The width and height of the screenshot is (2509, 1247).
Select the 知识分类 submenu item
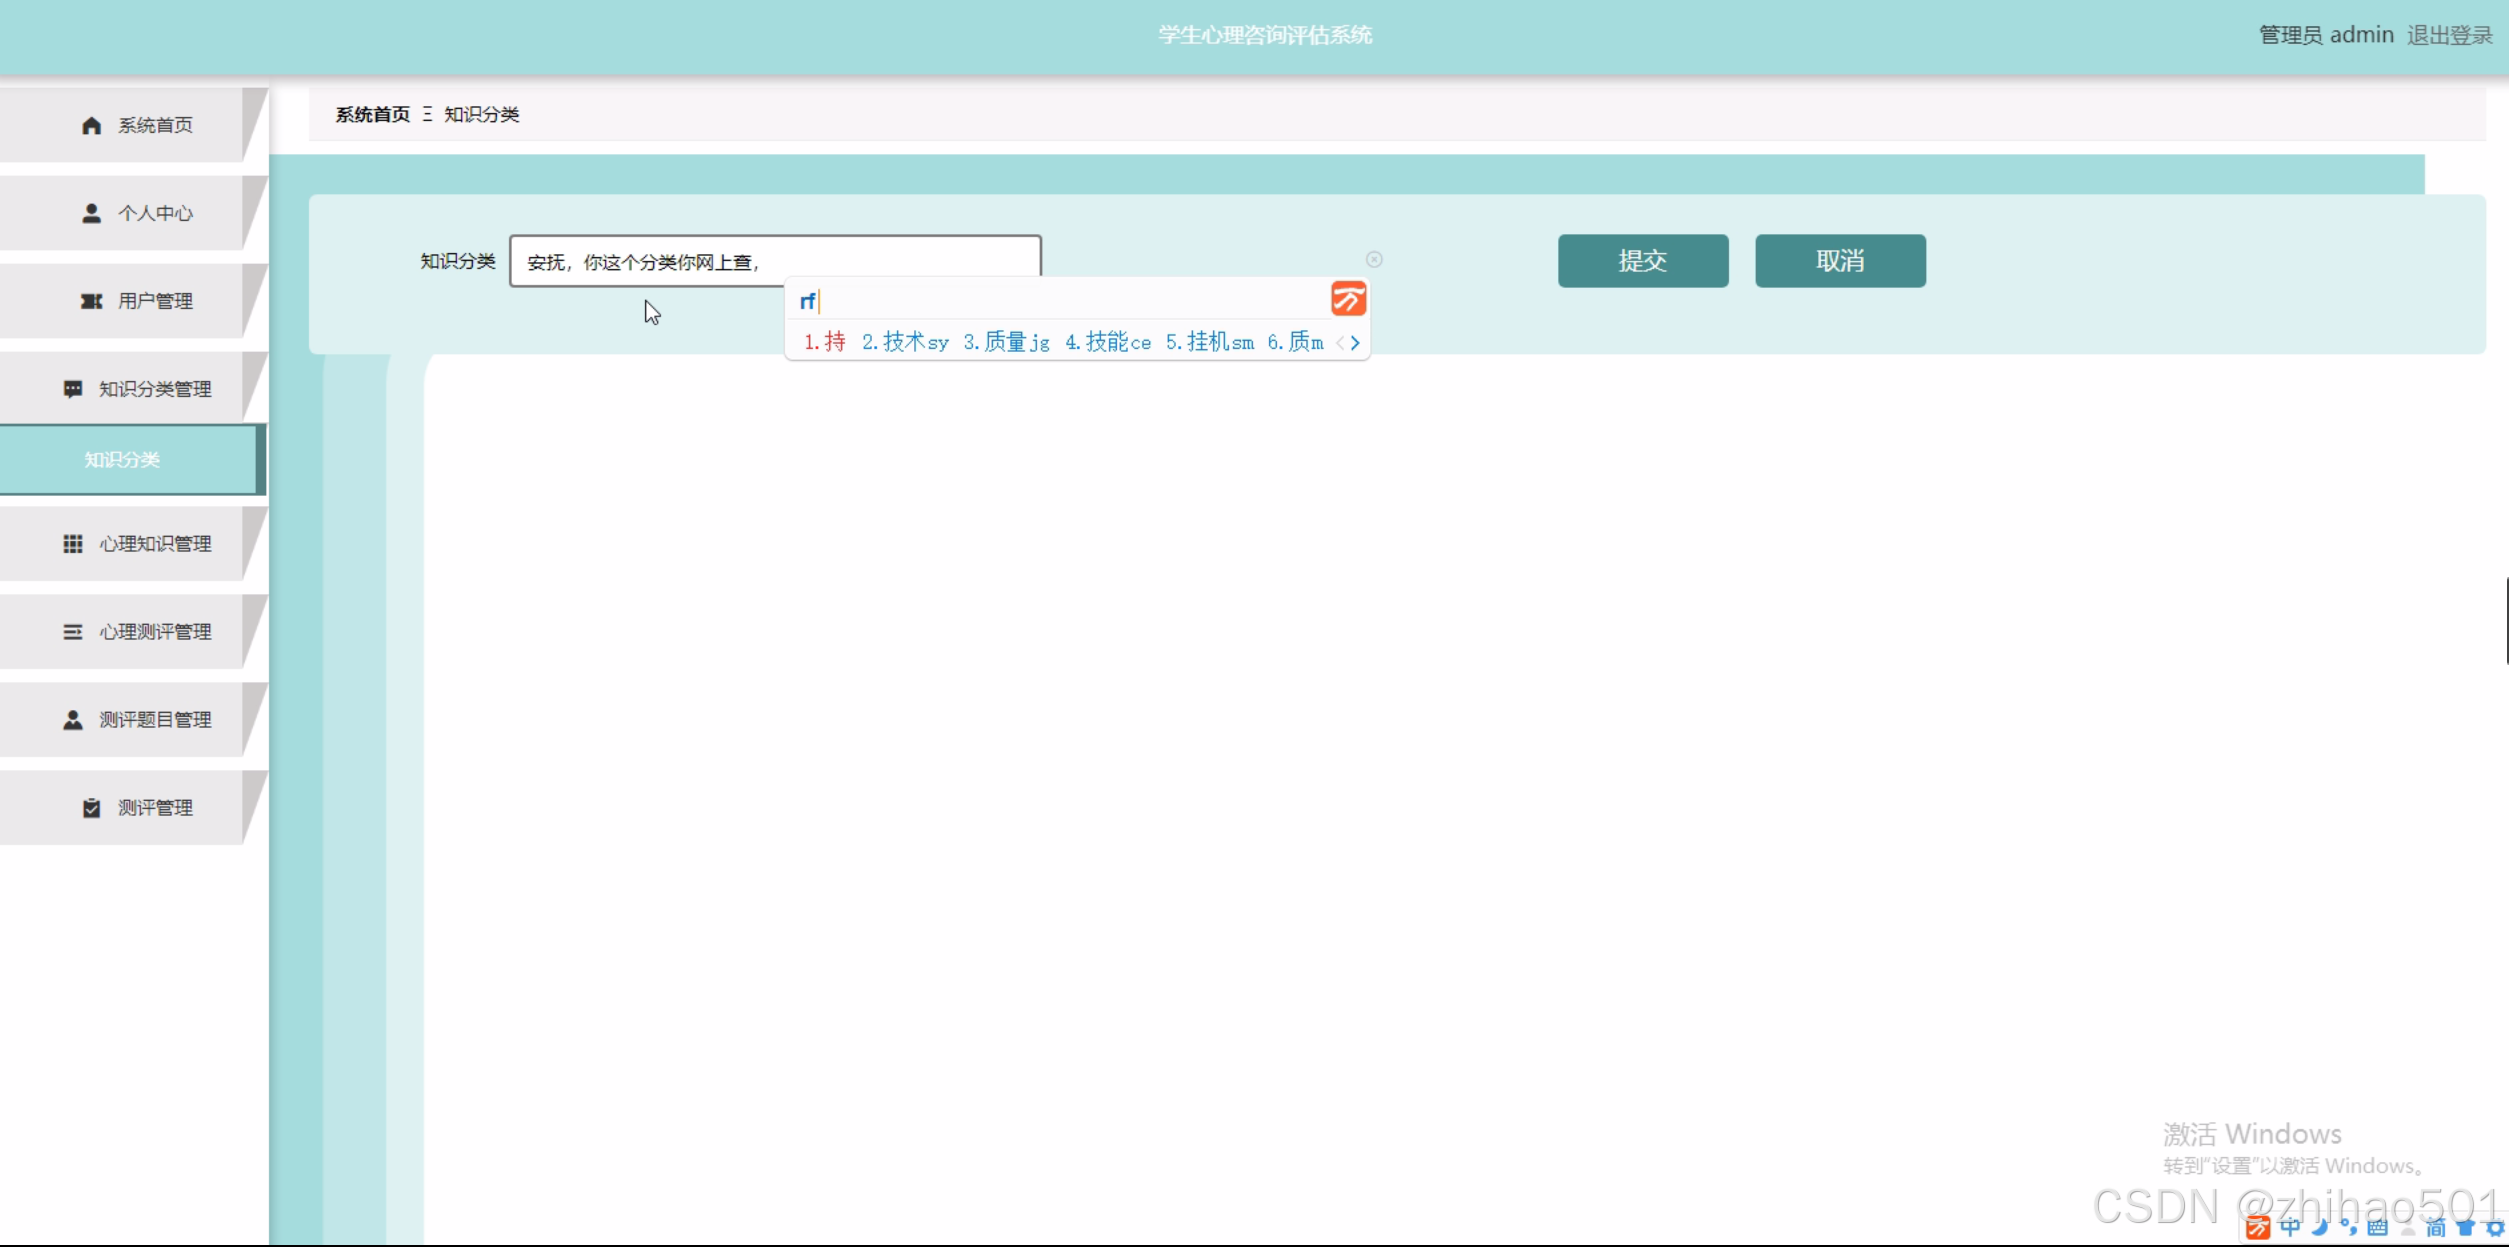tap(122, 460)
